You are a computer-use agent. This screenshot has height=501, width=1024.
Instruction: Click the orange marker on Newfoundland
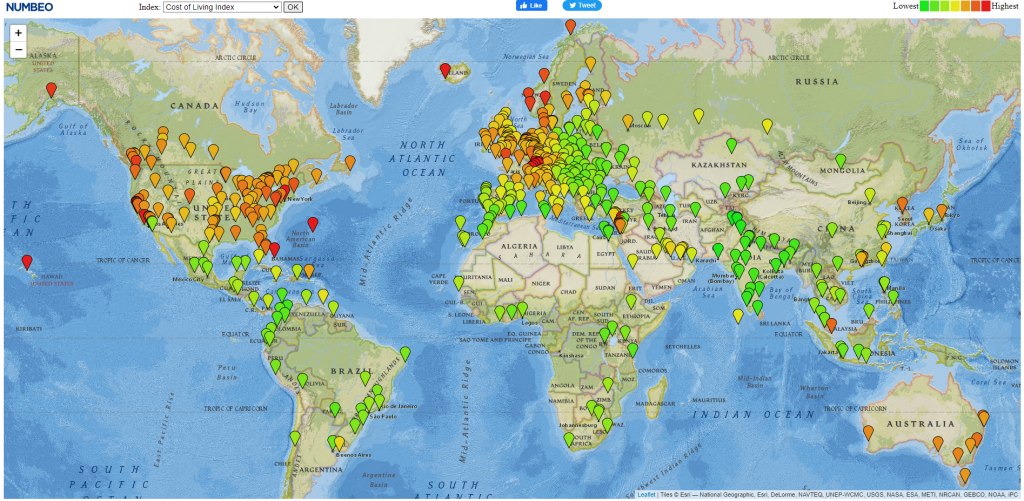350,162
